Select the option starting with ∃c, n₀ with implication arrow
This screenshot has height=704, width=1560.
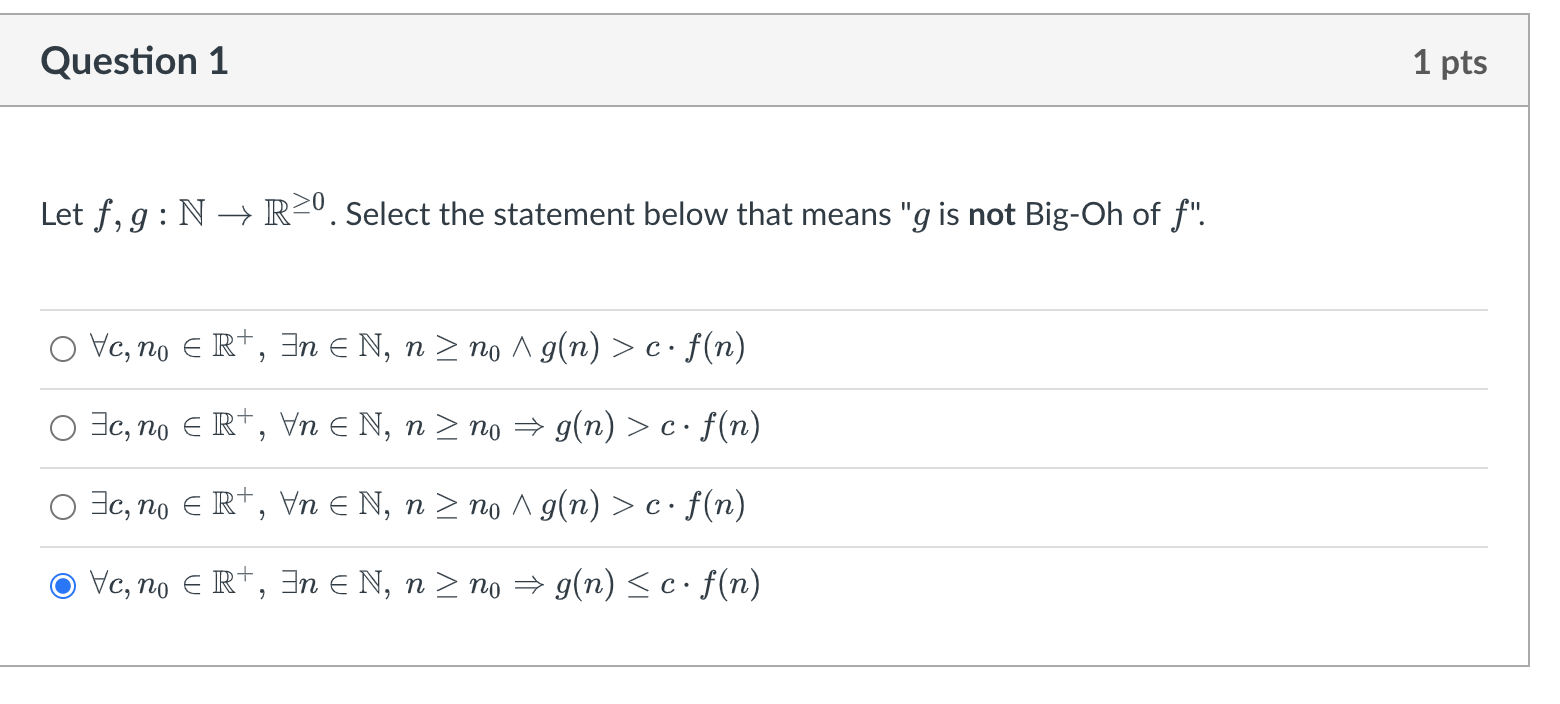coord(62,427)
